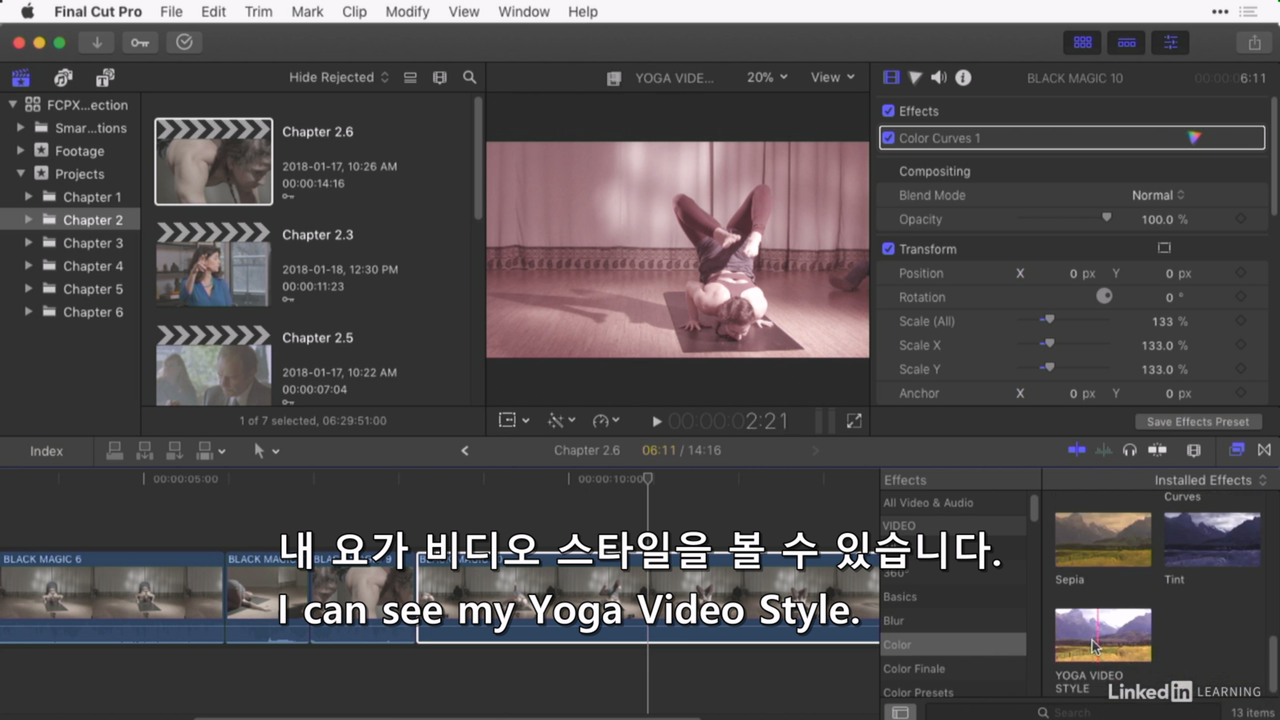This screenshot has height=720, width=1280.
Task: Uncheck the Effects checkbox
Action: pos(888,111)
